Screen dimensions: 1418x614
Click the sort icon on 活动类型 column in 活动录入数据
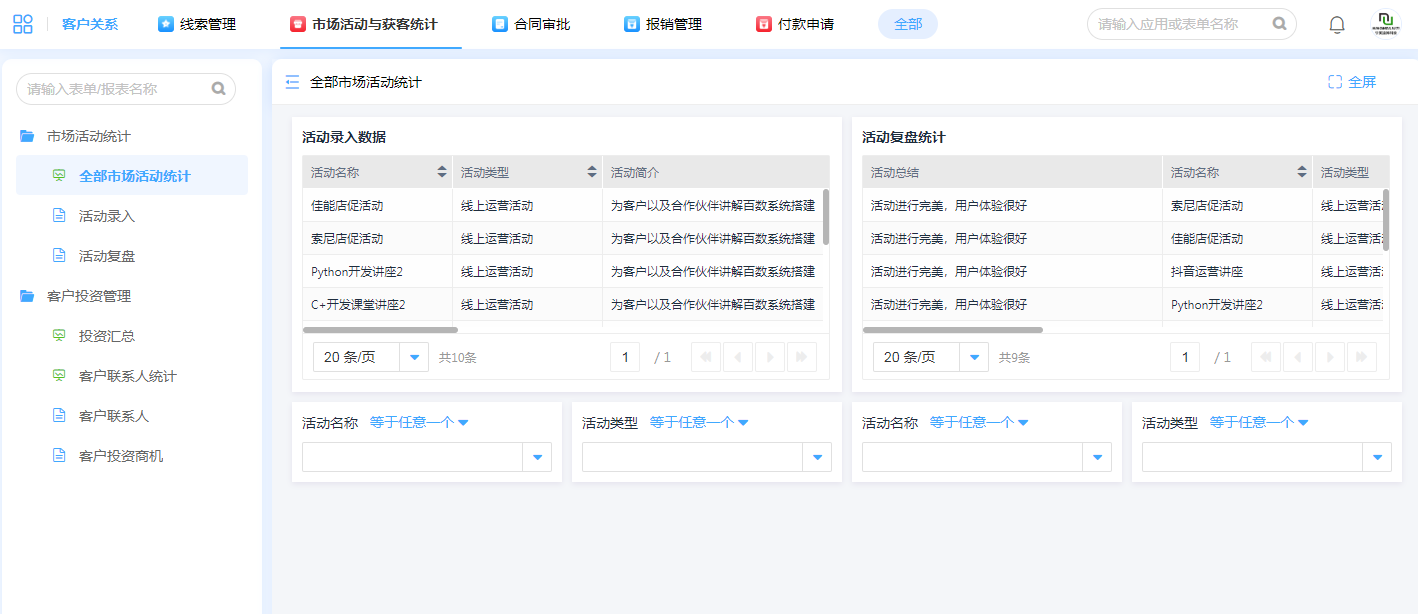pyautogui.click(x=592, y=172)
